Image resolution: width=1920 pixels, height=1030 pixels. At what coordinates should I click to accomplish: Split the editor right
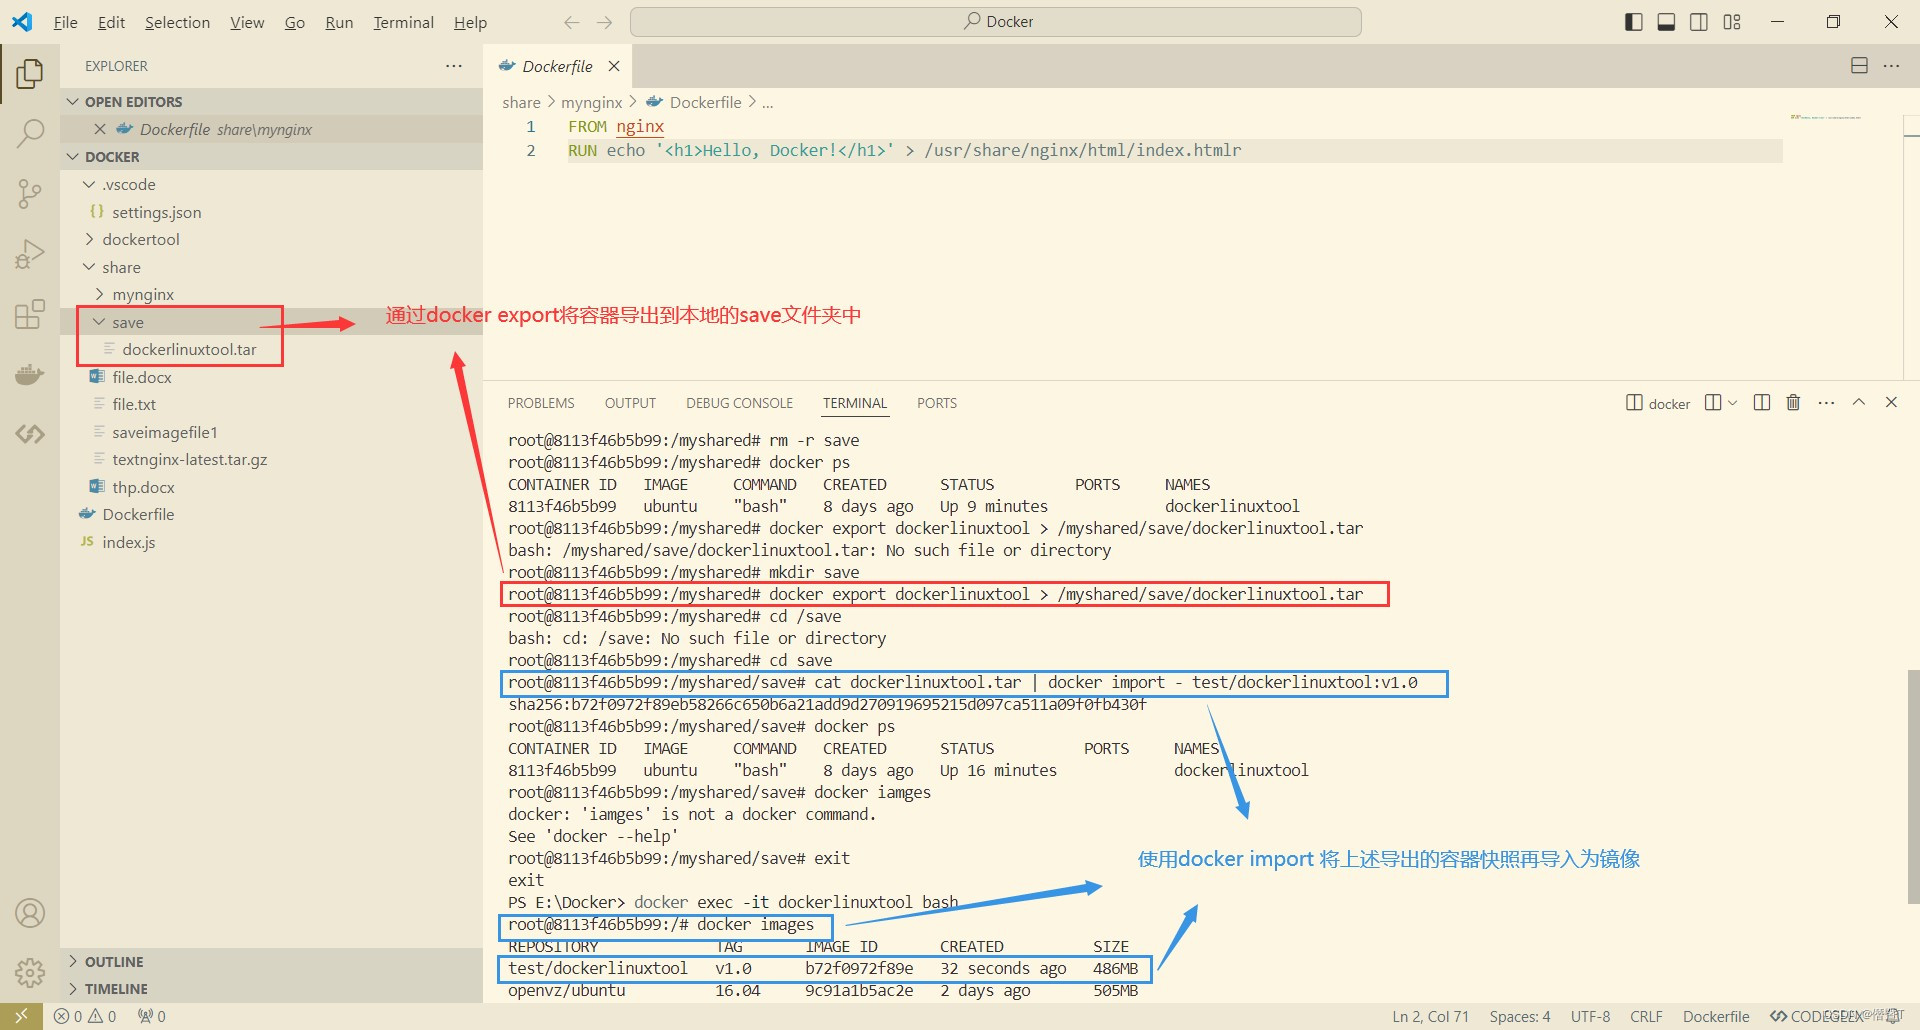click(x=1859, y=66)
